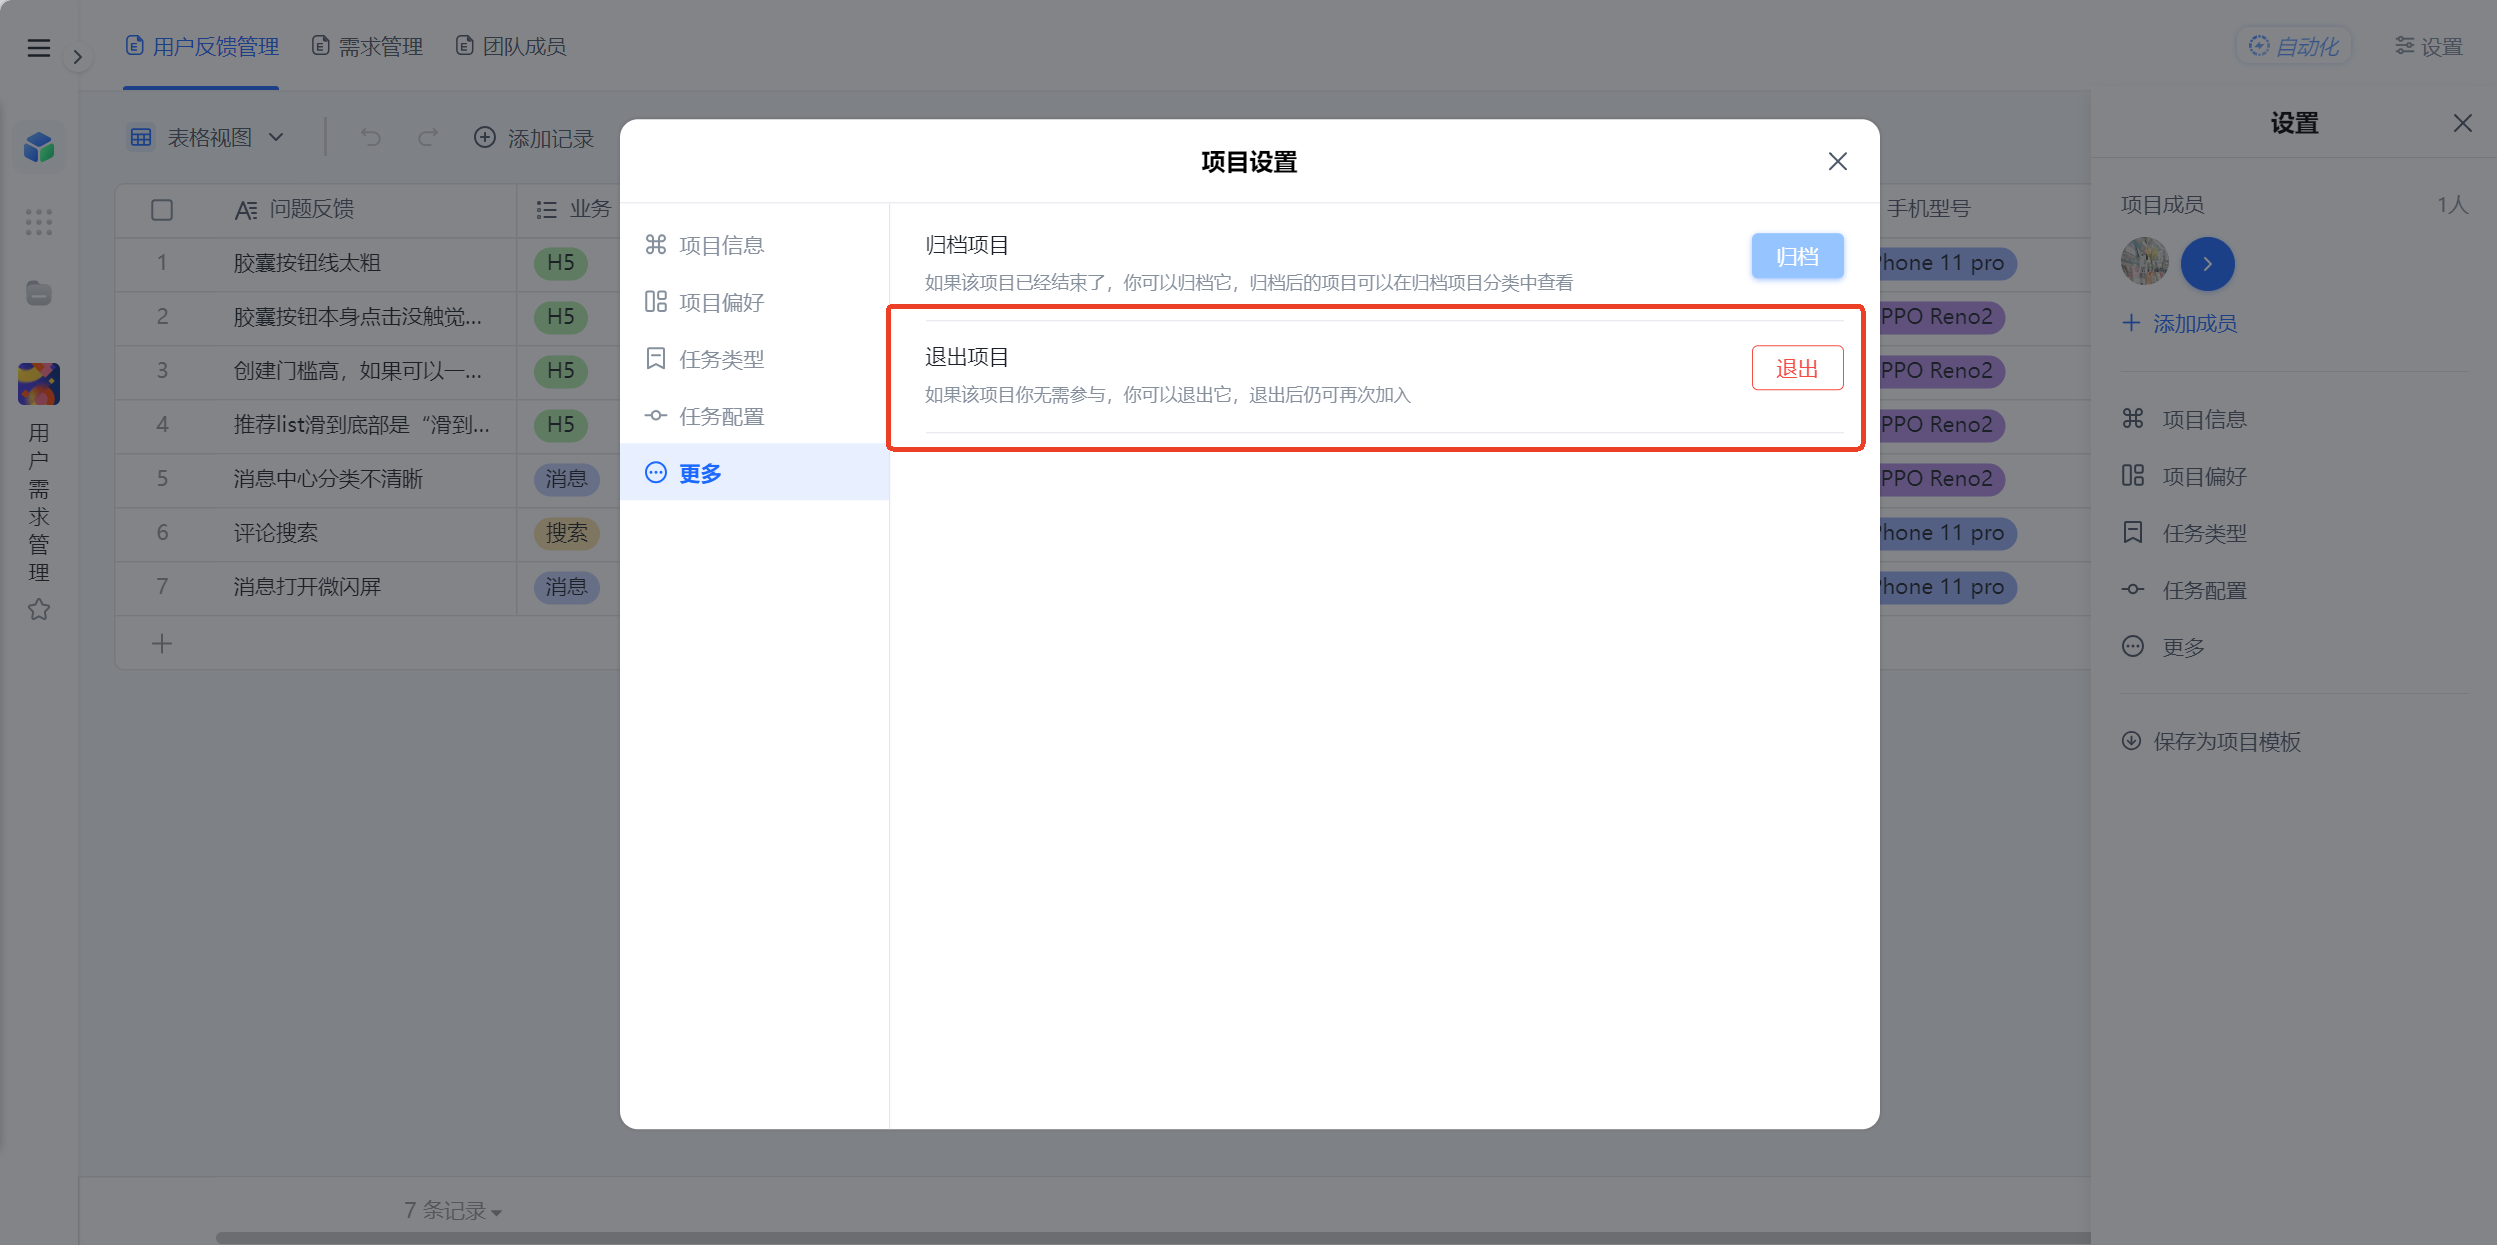Open the 自动化 button

[x=2293, y=47]
